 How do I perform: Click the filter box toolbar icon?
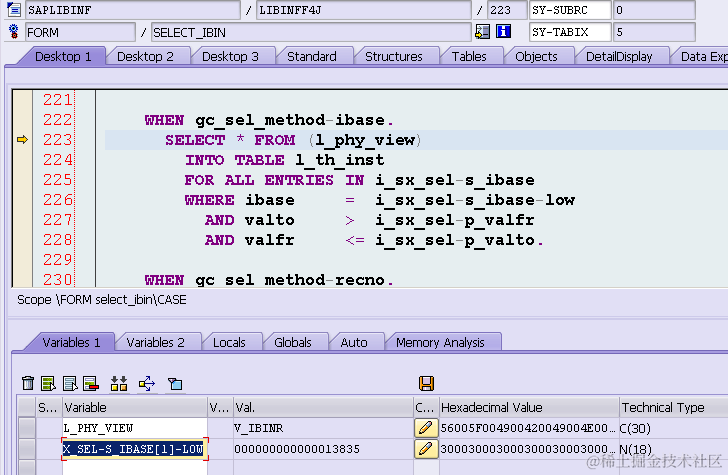tap(175, 384)
